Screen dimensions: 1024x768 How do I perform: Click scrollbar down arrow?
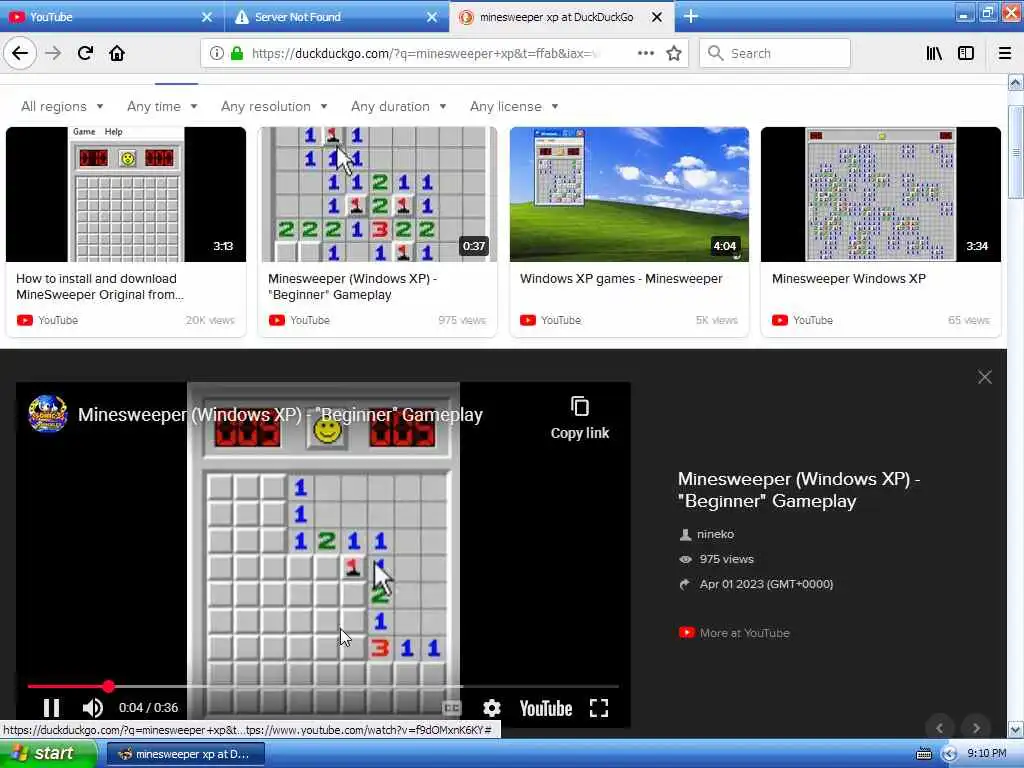tap(1016, 729)
